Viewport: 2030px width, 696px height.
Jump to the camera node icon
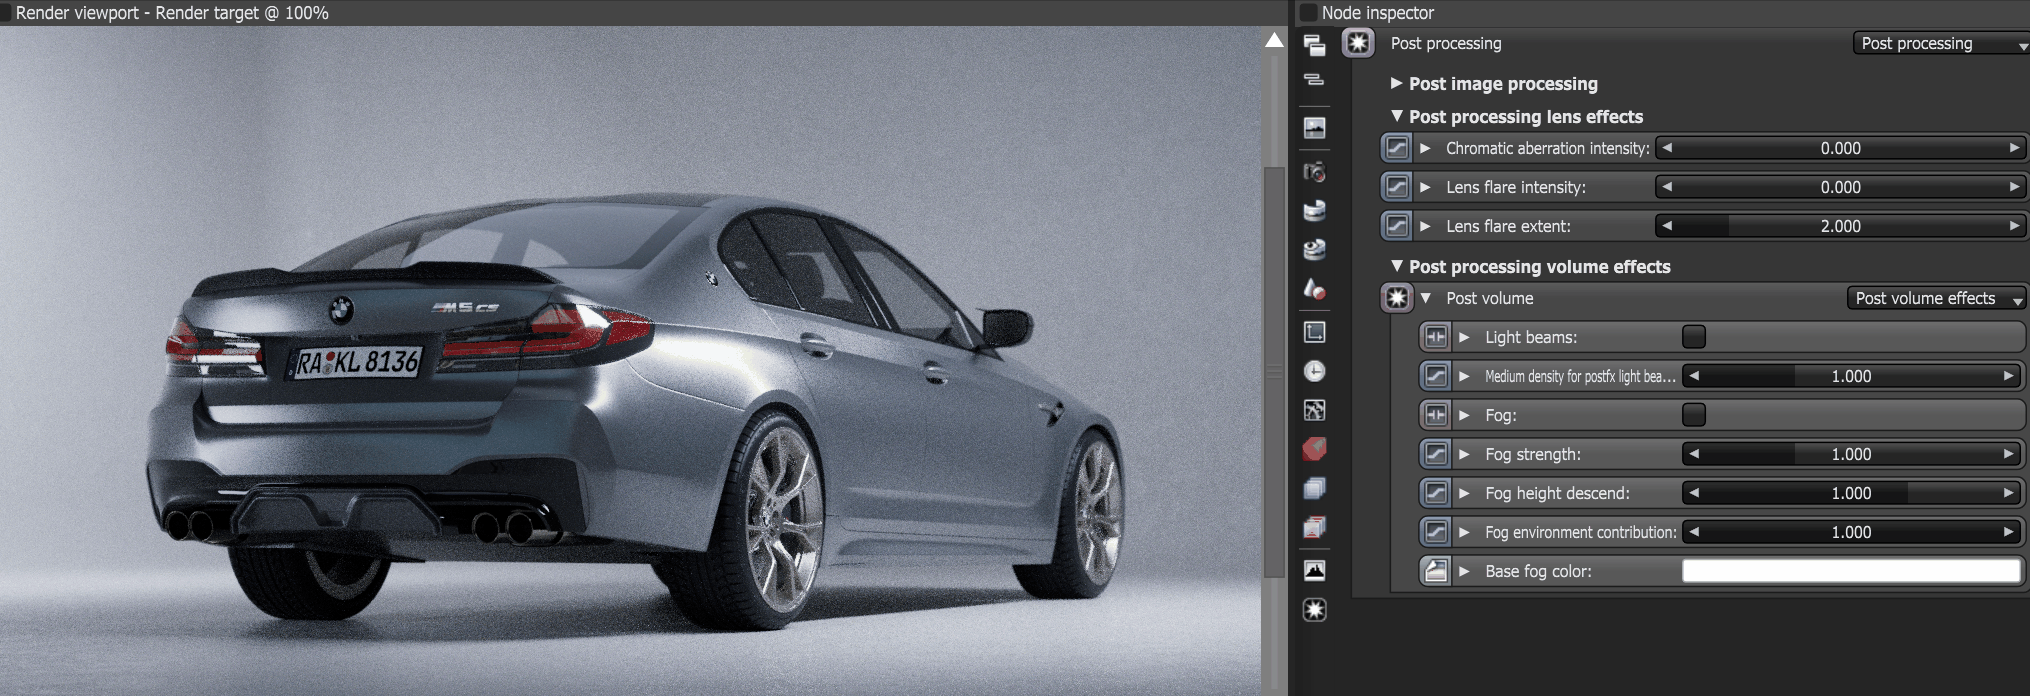point(1314,172)
